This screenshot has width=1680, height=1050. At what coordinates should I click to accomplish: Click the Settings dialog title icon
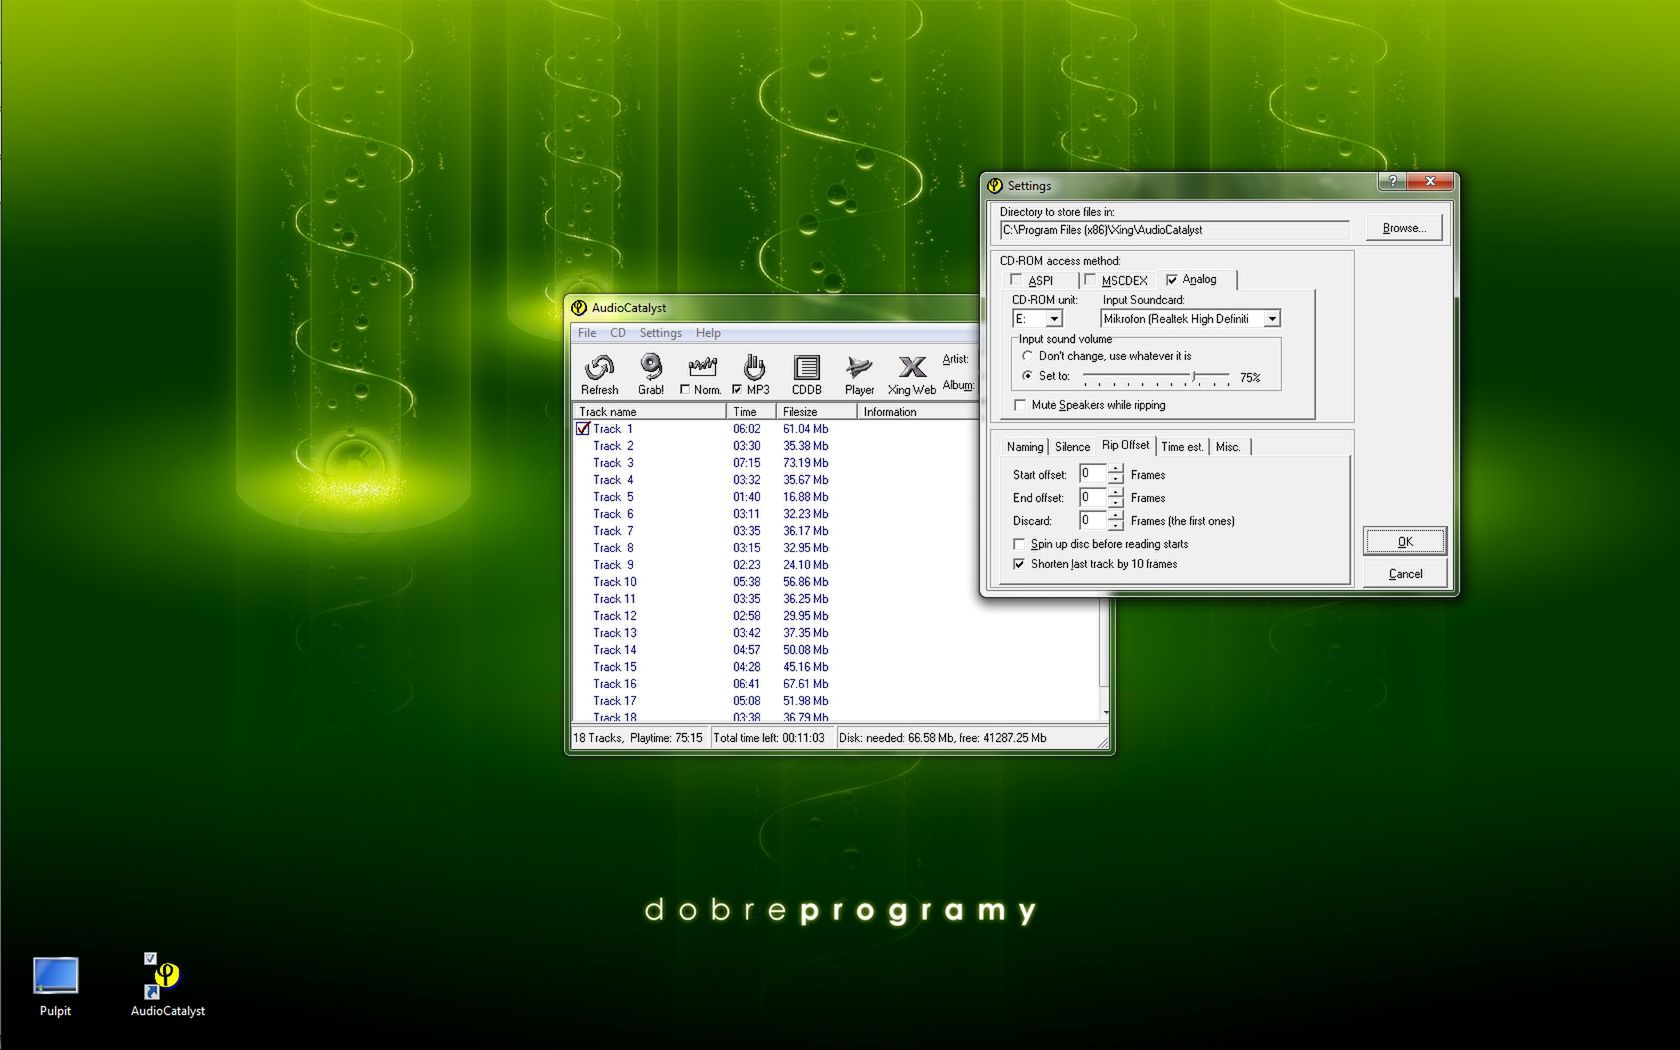click(994, 186)
